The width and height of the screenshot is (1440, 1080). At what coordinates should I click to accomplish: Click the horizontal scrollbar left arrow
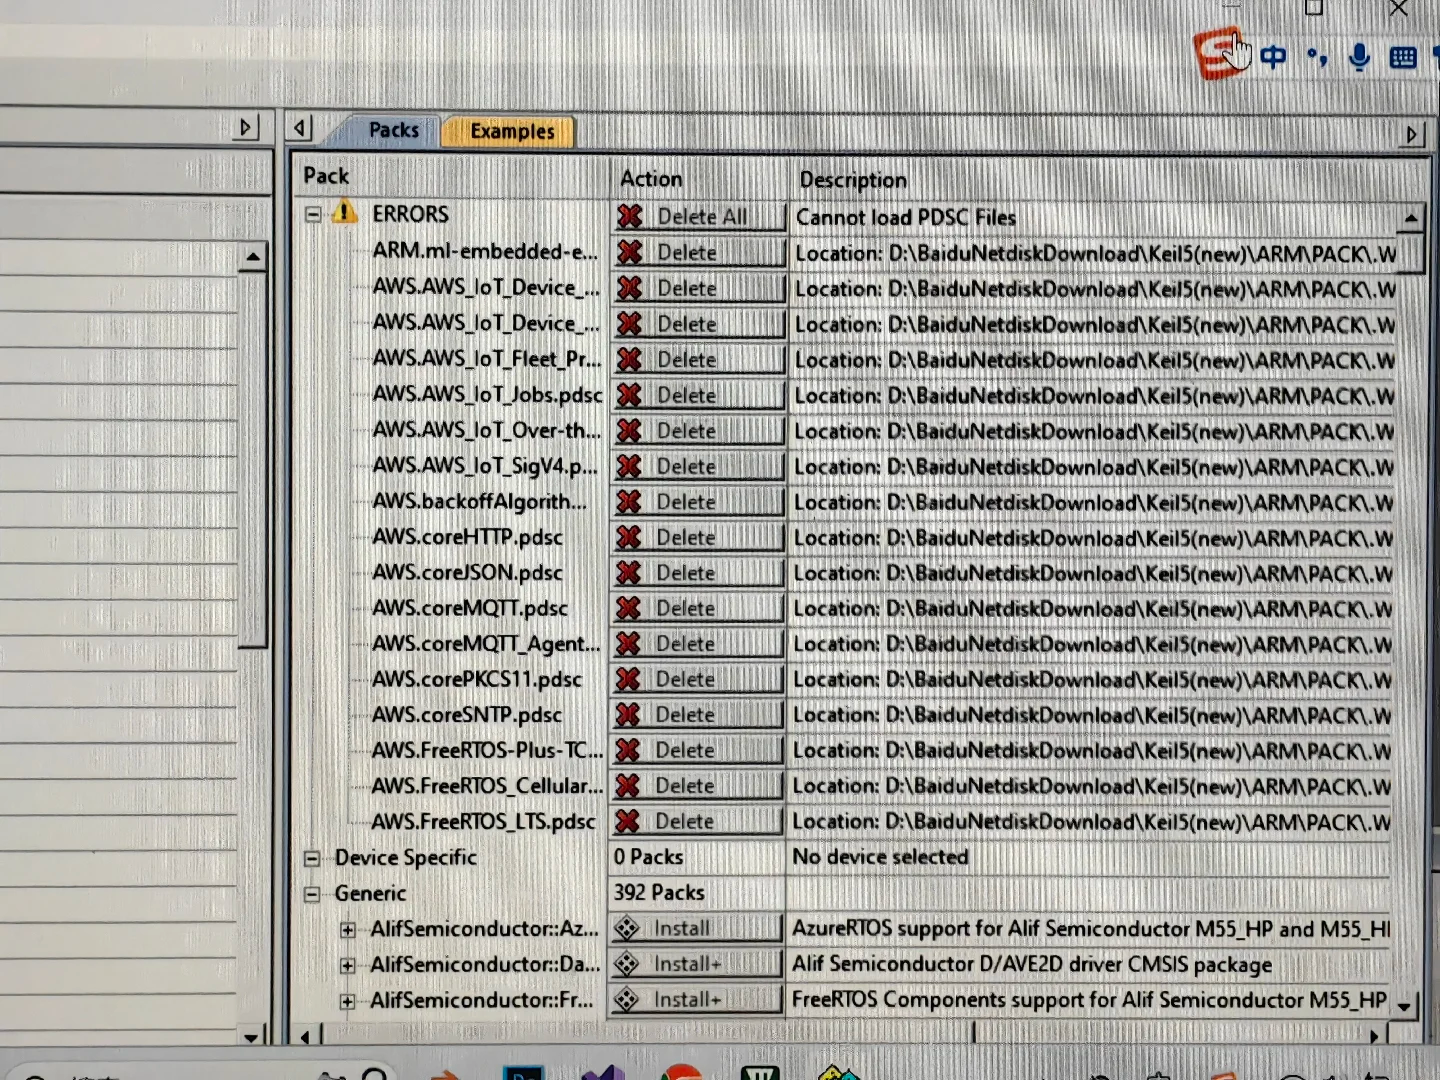(306, 1036)
